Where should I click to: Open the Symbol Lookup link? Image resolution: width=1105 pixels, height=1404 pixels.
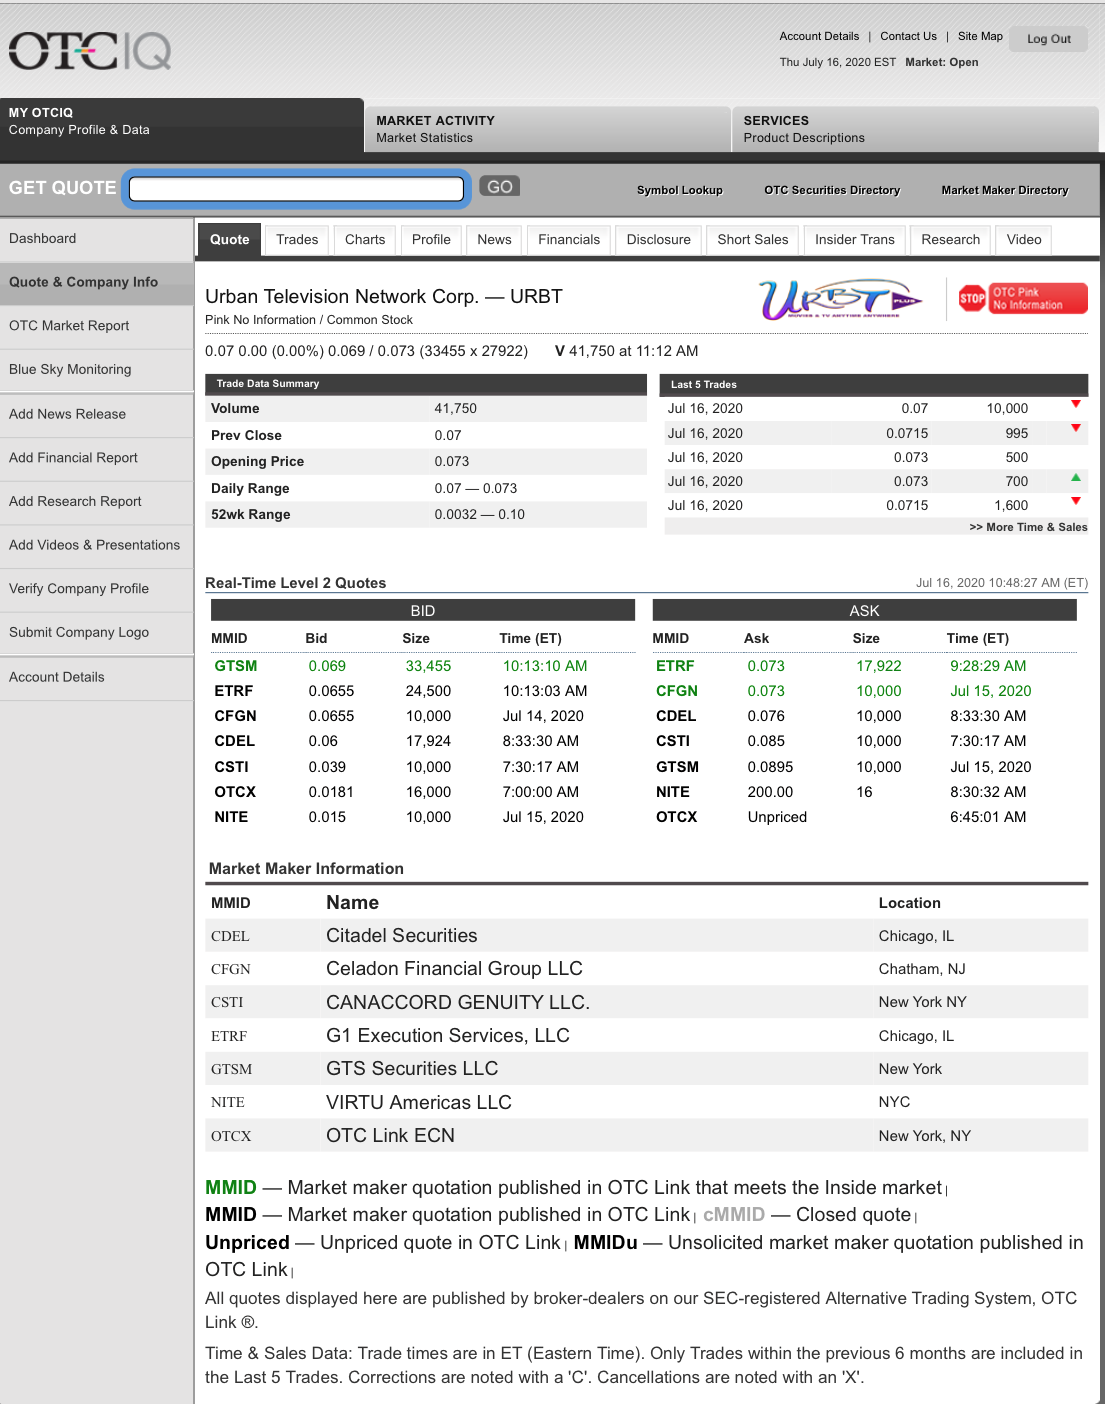[680, 190]
